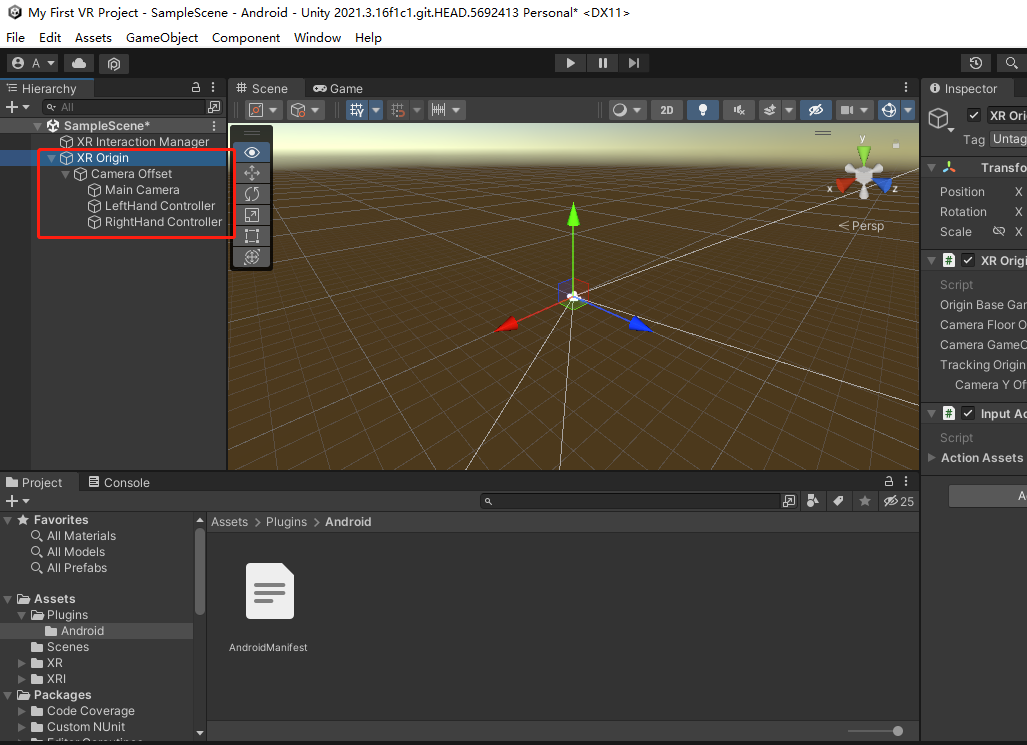
Task: Toggle hidden objects visibility in Scene toolbar
Action: click(815, 110)
